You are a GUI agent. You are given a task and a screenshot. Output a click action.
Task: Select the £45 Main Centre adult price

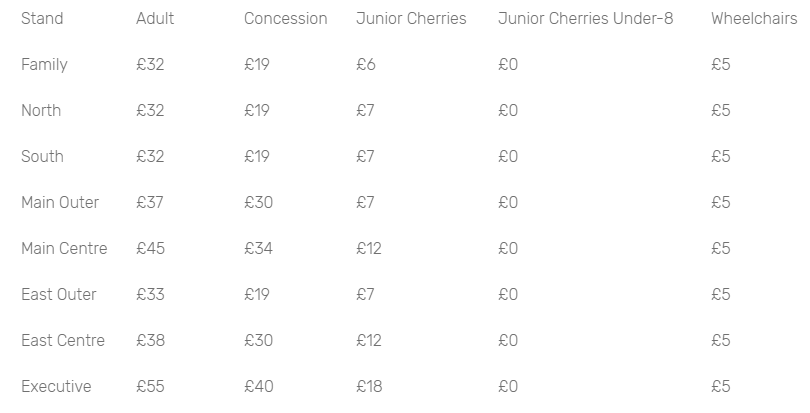[150, 249]
